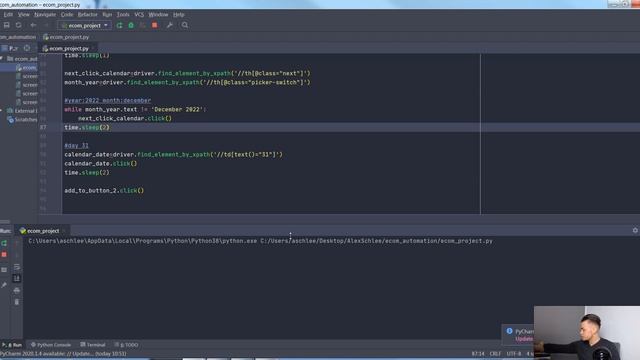Toggle pin tab in the Run panel

click(x=4, y=285)
